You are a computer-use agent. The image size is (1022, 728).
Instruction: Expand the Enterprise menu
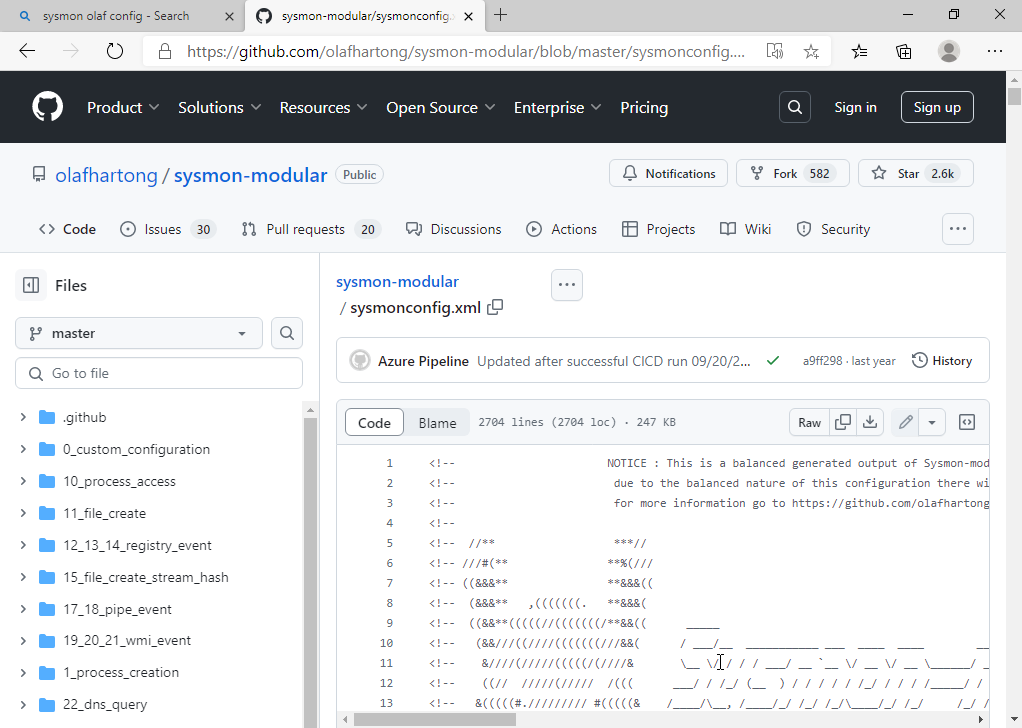click(x=557, y=108)
